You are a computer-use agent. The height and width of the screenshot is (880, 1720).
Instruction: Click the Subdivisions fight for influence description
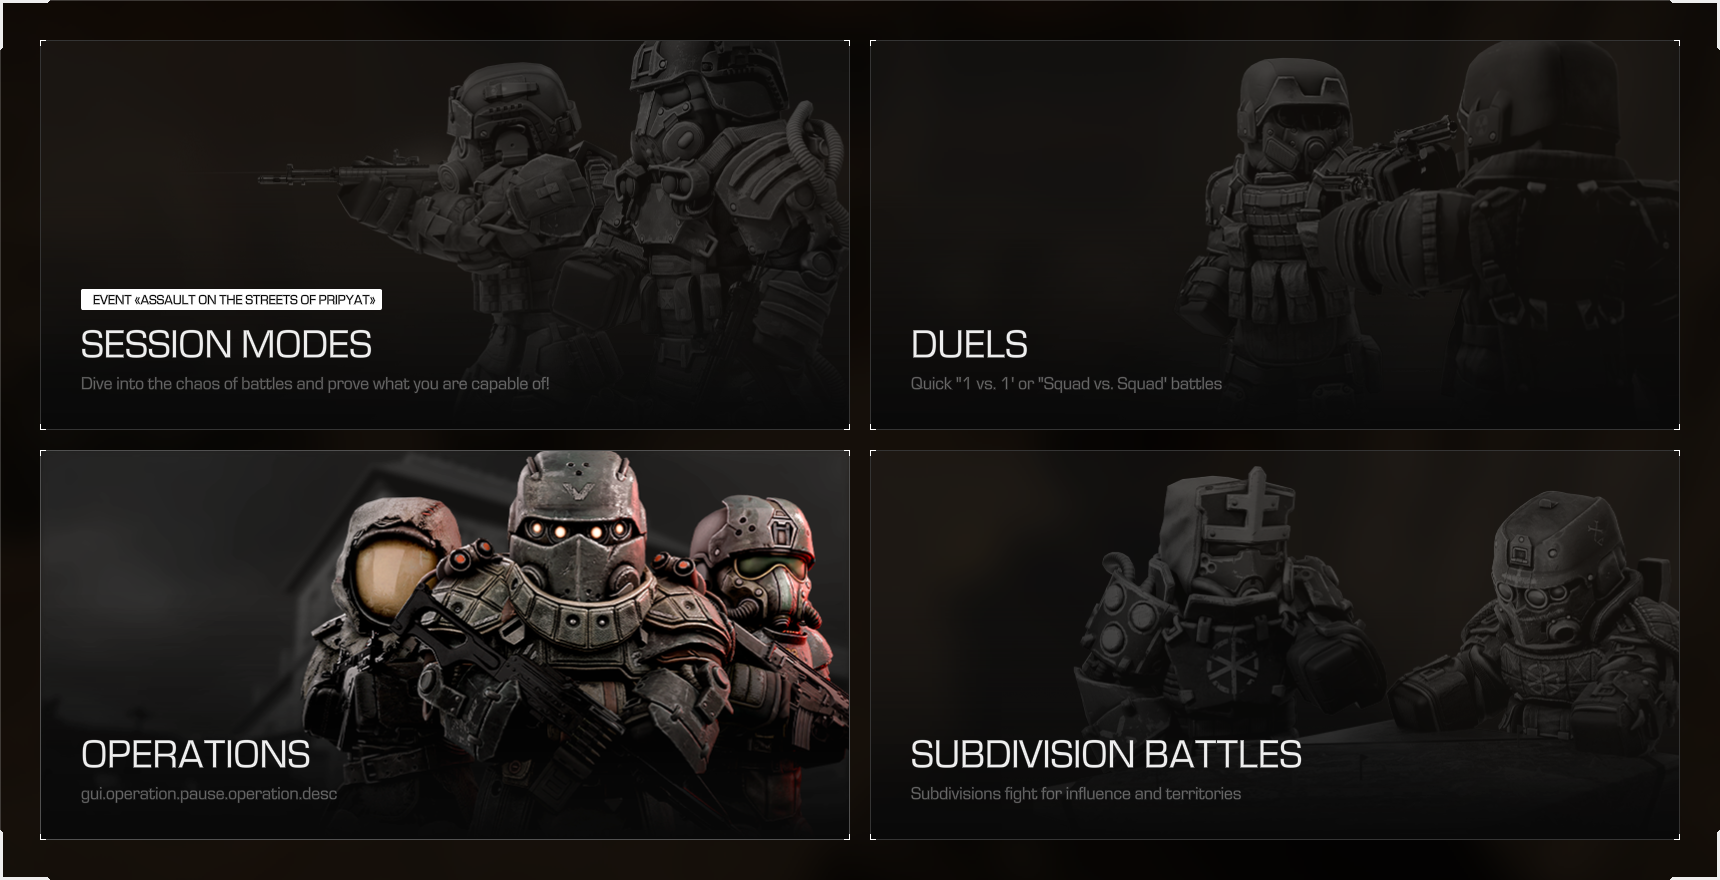[1076, 794]
